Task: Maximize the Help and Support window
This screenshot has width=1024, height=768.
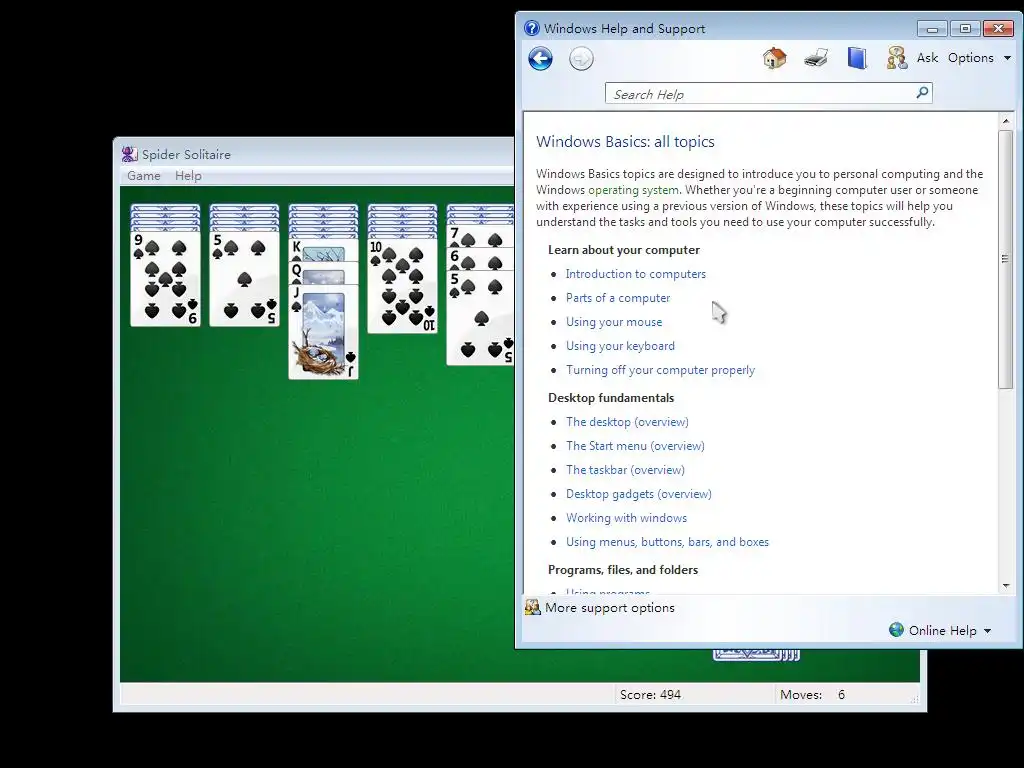Action: click(x=965, y=28)
